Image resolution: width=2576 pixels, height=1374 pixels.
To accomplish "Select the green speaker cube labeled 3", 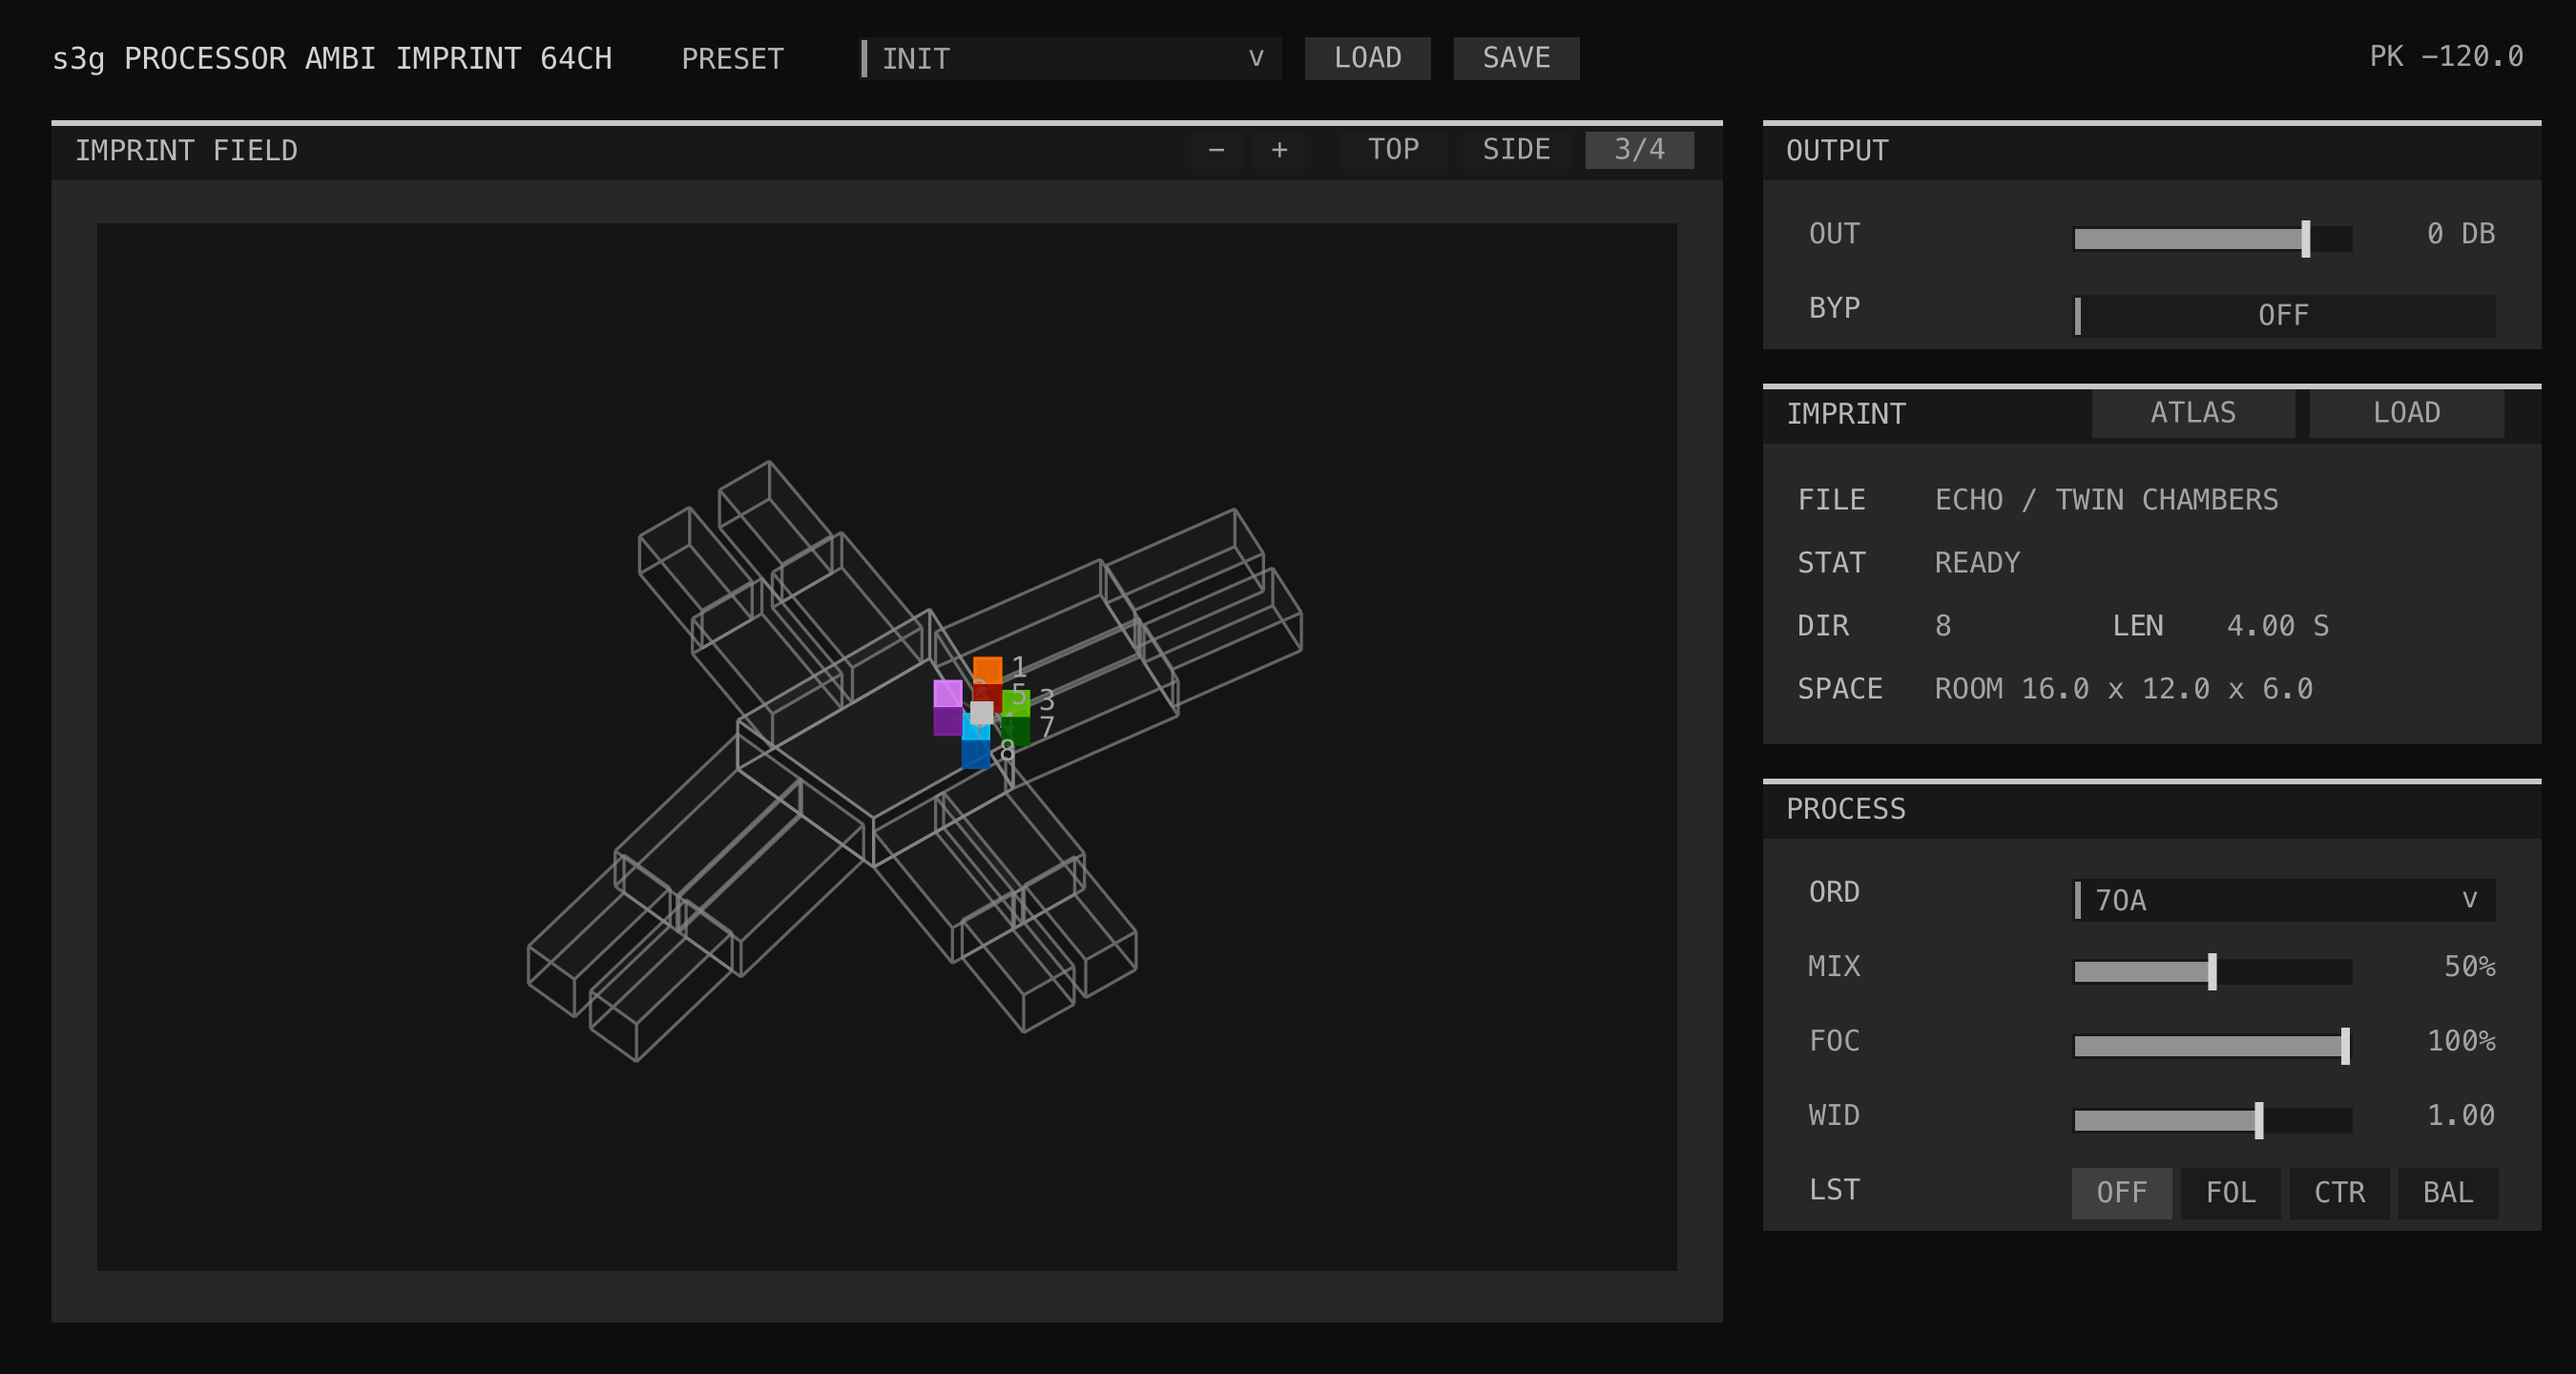I will point(1016,702).
